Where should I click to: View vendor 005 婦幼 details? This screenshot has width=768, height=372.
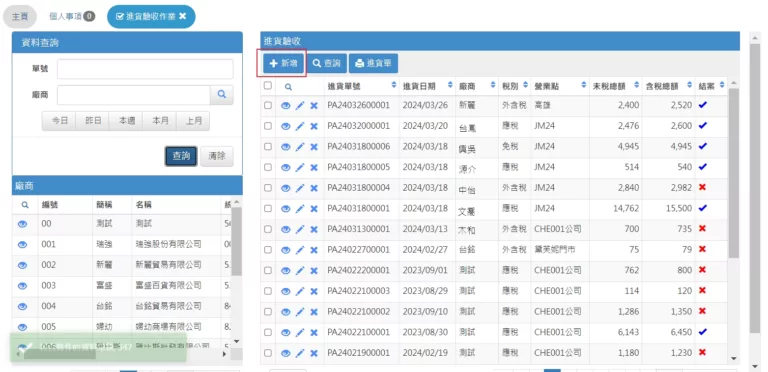pyautogui.click(x=23, y=327)
